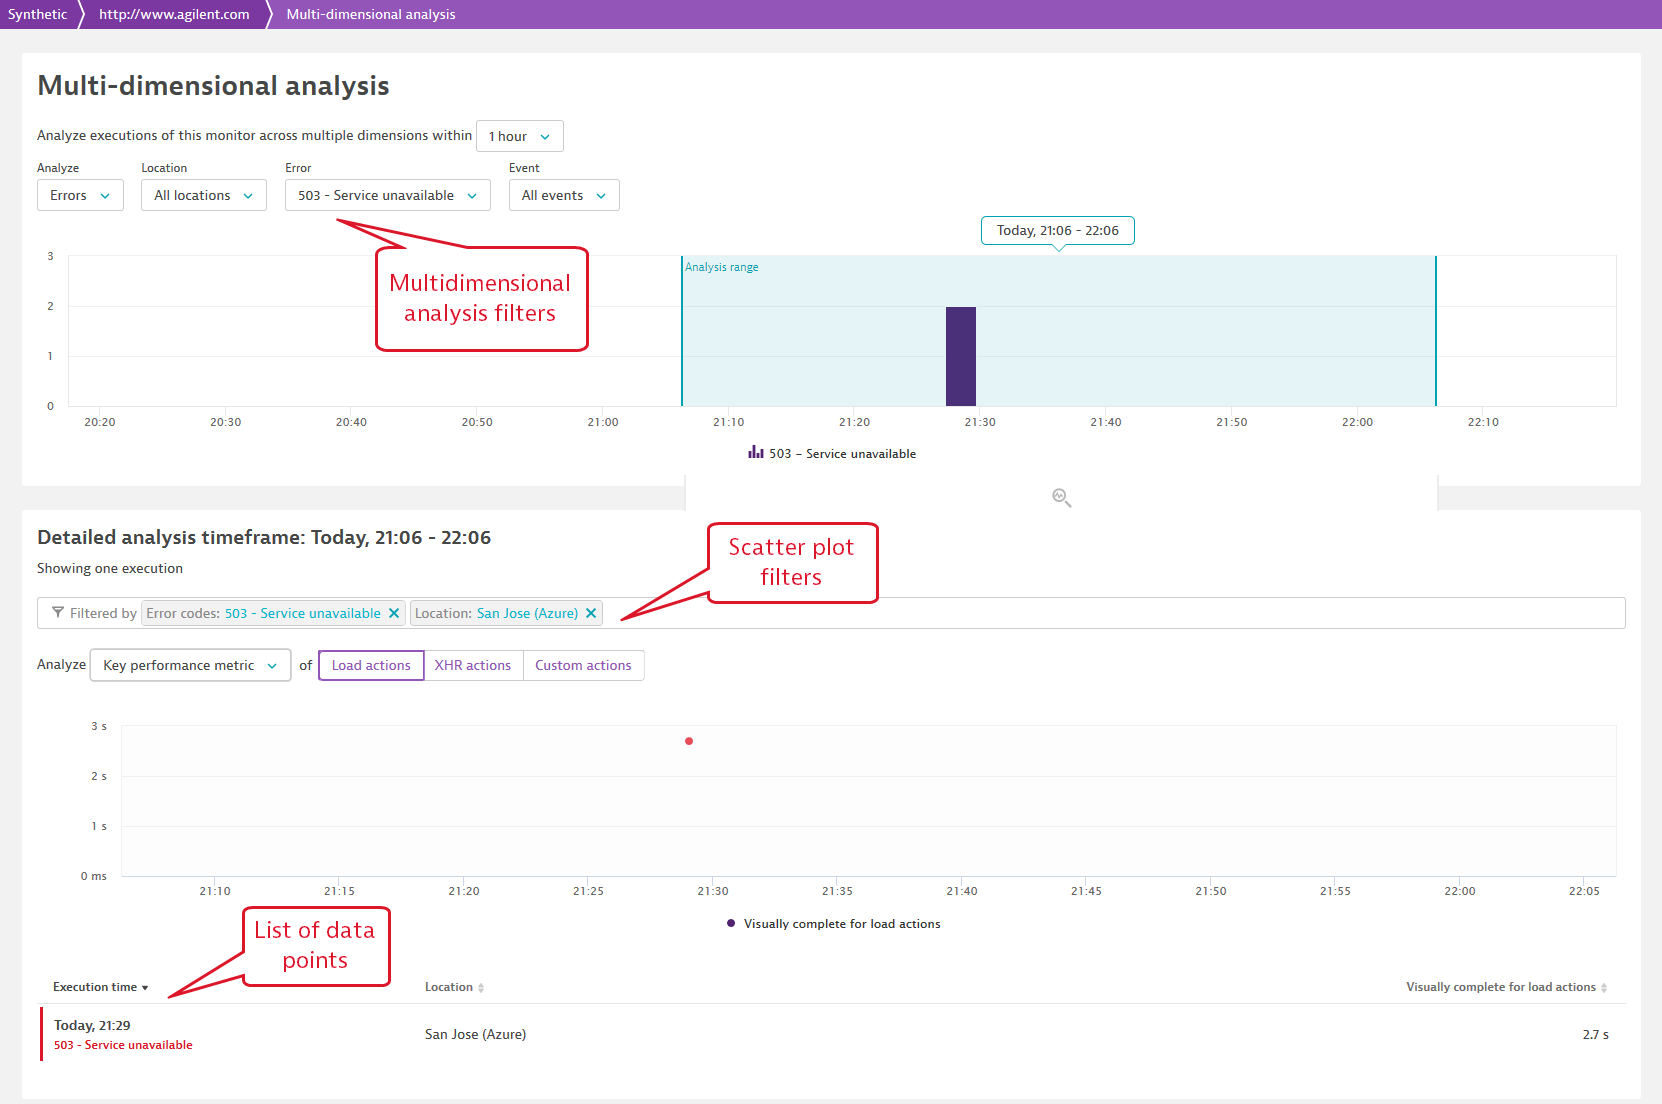Expand the All events dropdown
The height and width of the screenshot is (1104, 1662).
pos(564,195)
